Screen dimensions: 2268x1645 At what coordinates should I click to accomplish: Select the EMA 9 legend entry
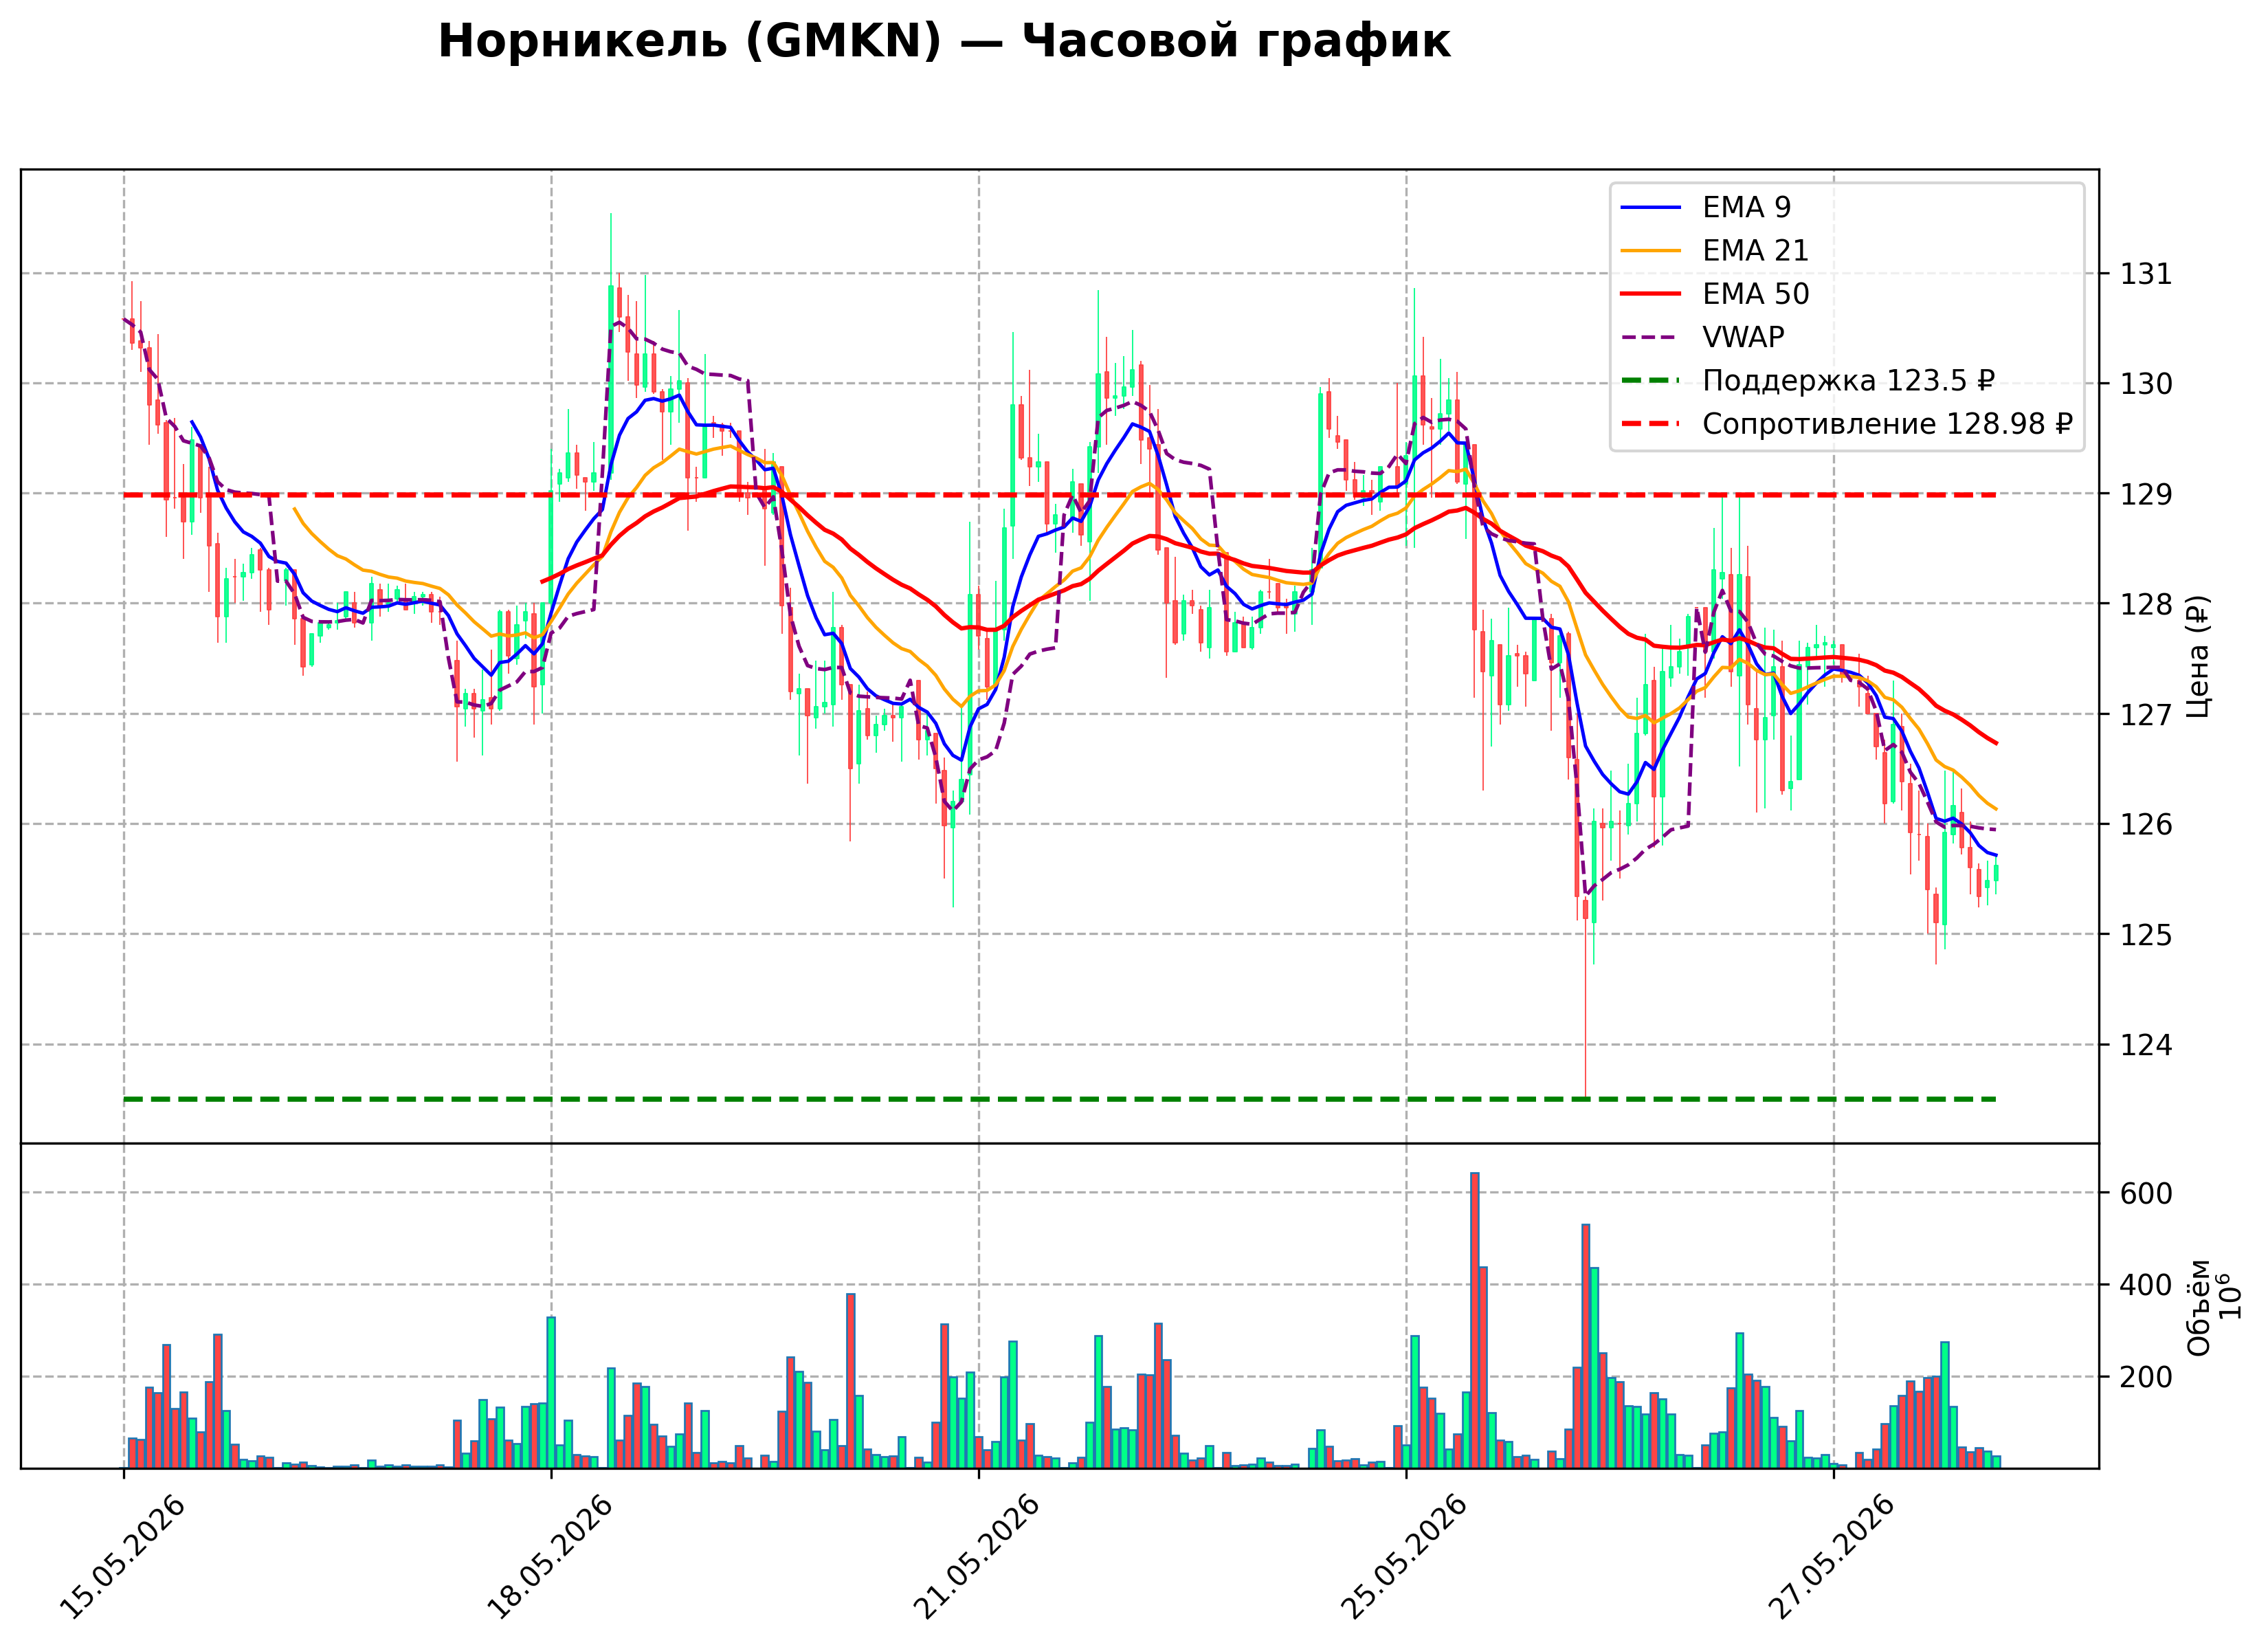(1705, 207)
